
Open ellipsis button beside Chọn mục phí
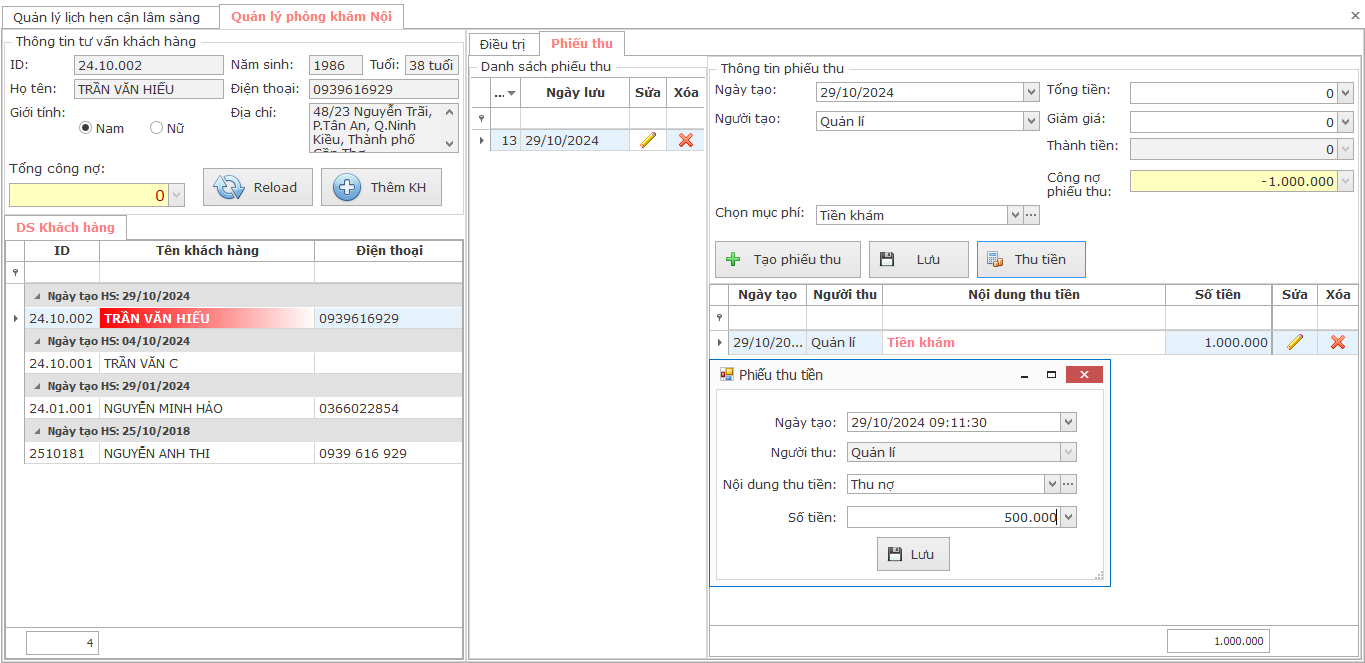click(x=1031, y=215)
